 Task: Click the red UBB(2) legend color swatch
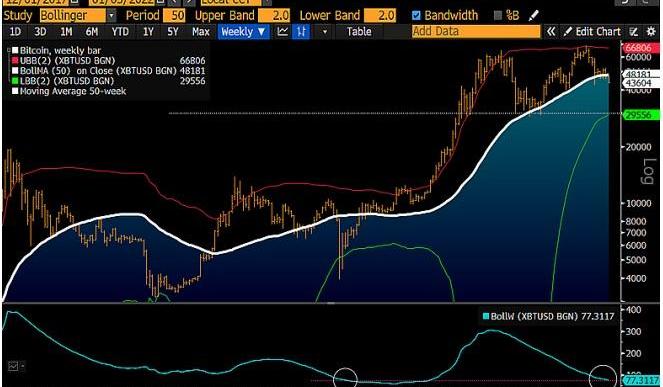(15, 61)
